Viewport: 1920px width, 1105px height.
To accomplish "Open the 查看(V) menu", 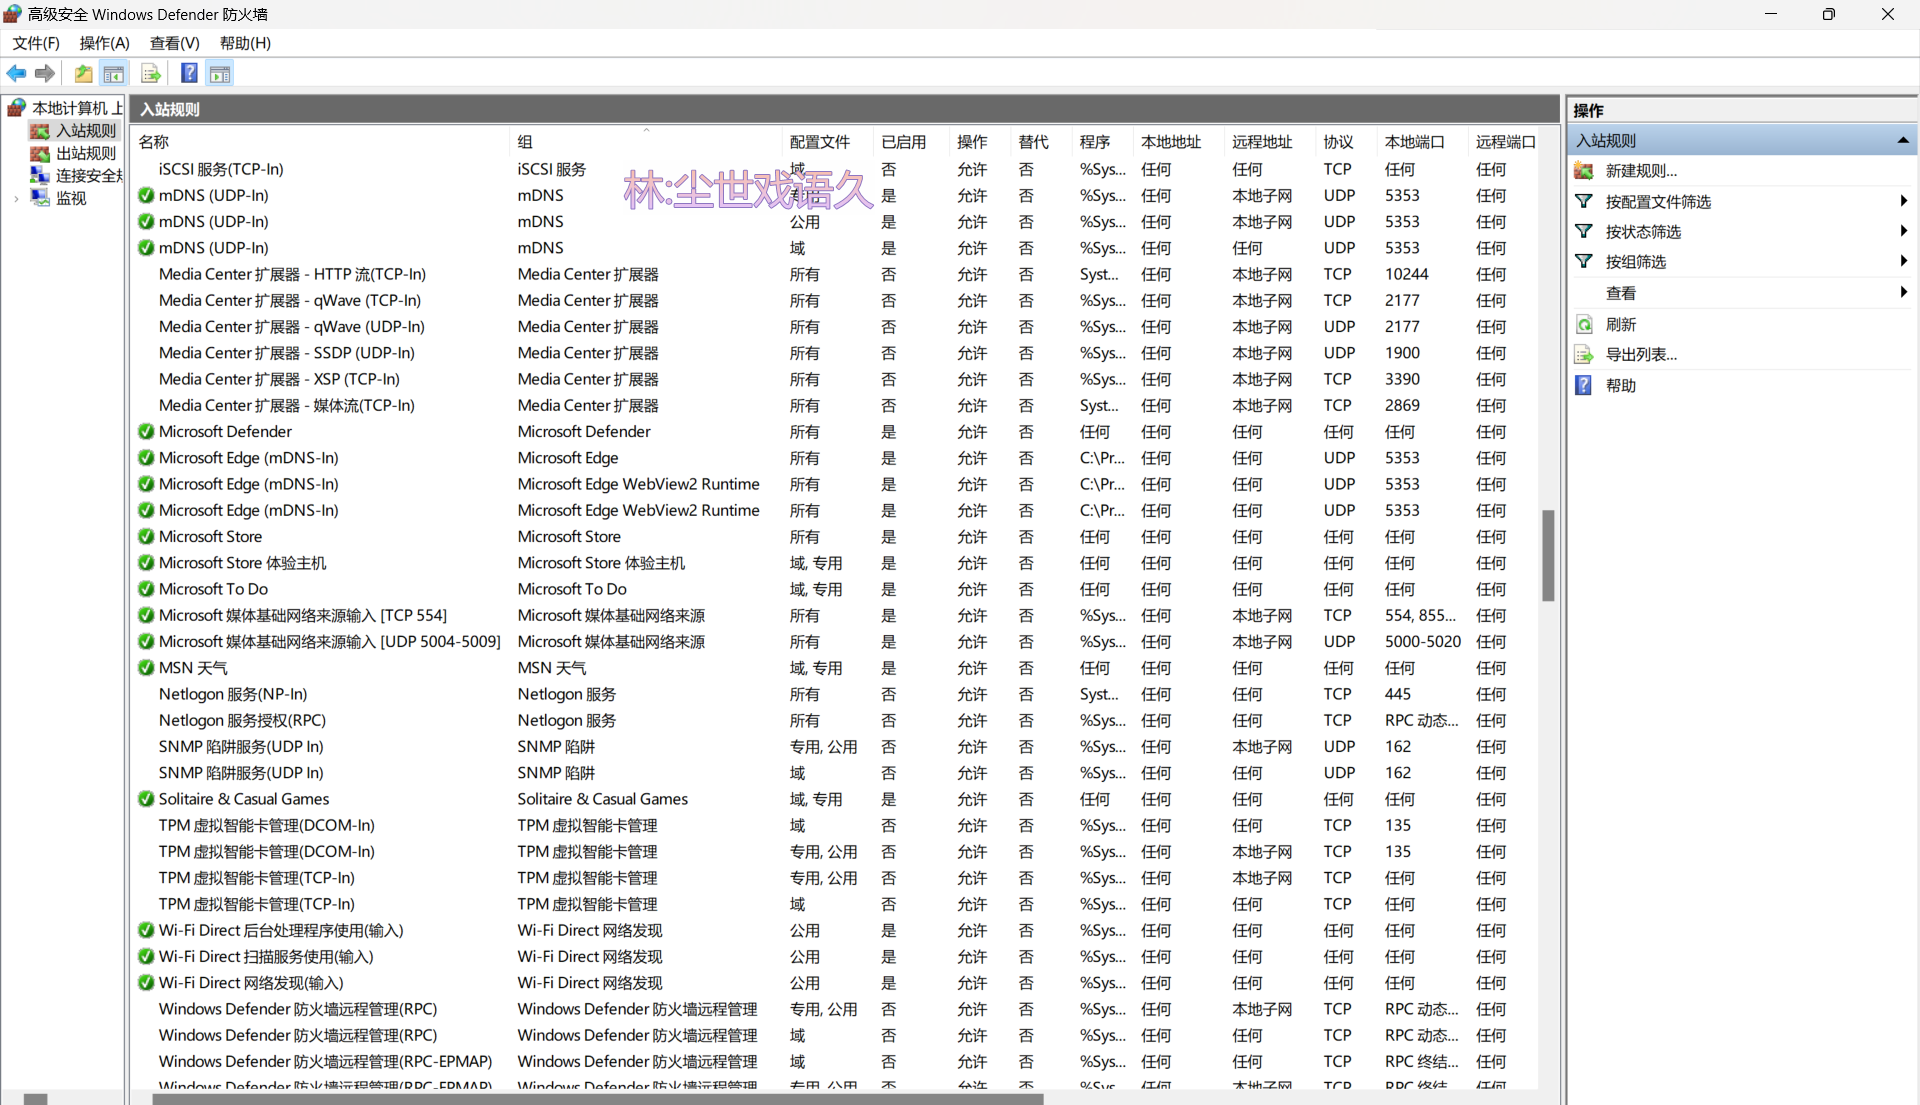I will pyautogui.click(x=174, y=43).
